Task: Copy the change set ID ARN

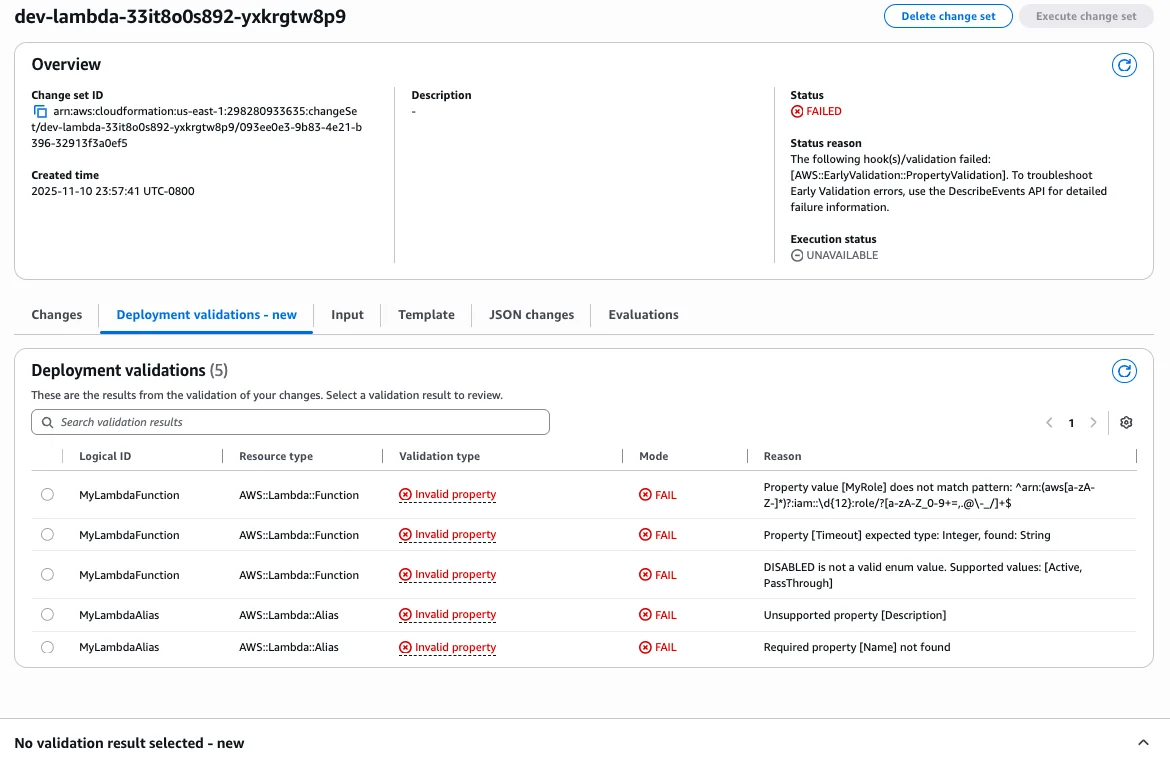Action: pos(40,111)
